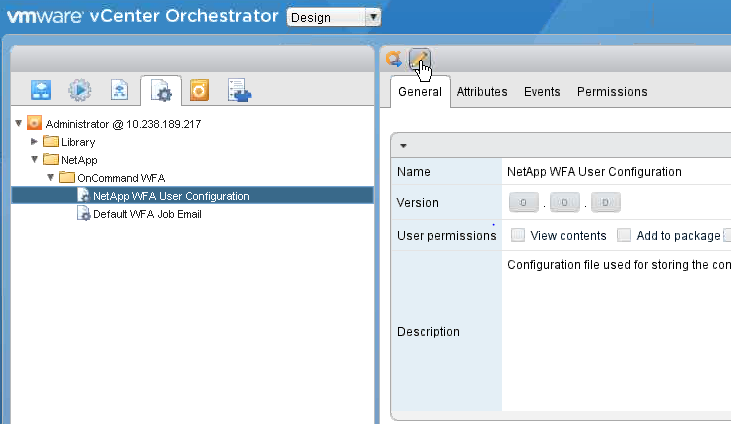Click the third Version number field
The image size is (731, 424).
(606, 202)
